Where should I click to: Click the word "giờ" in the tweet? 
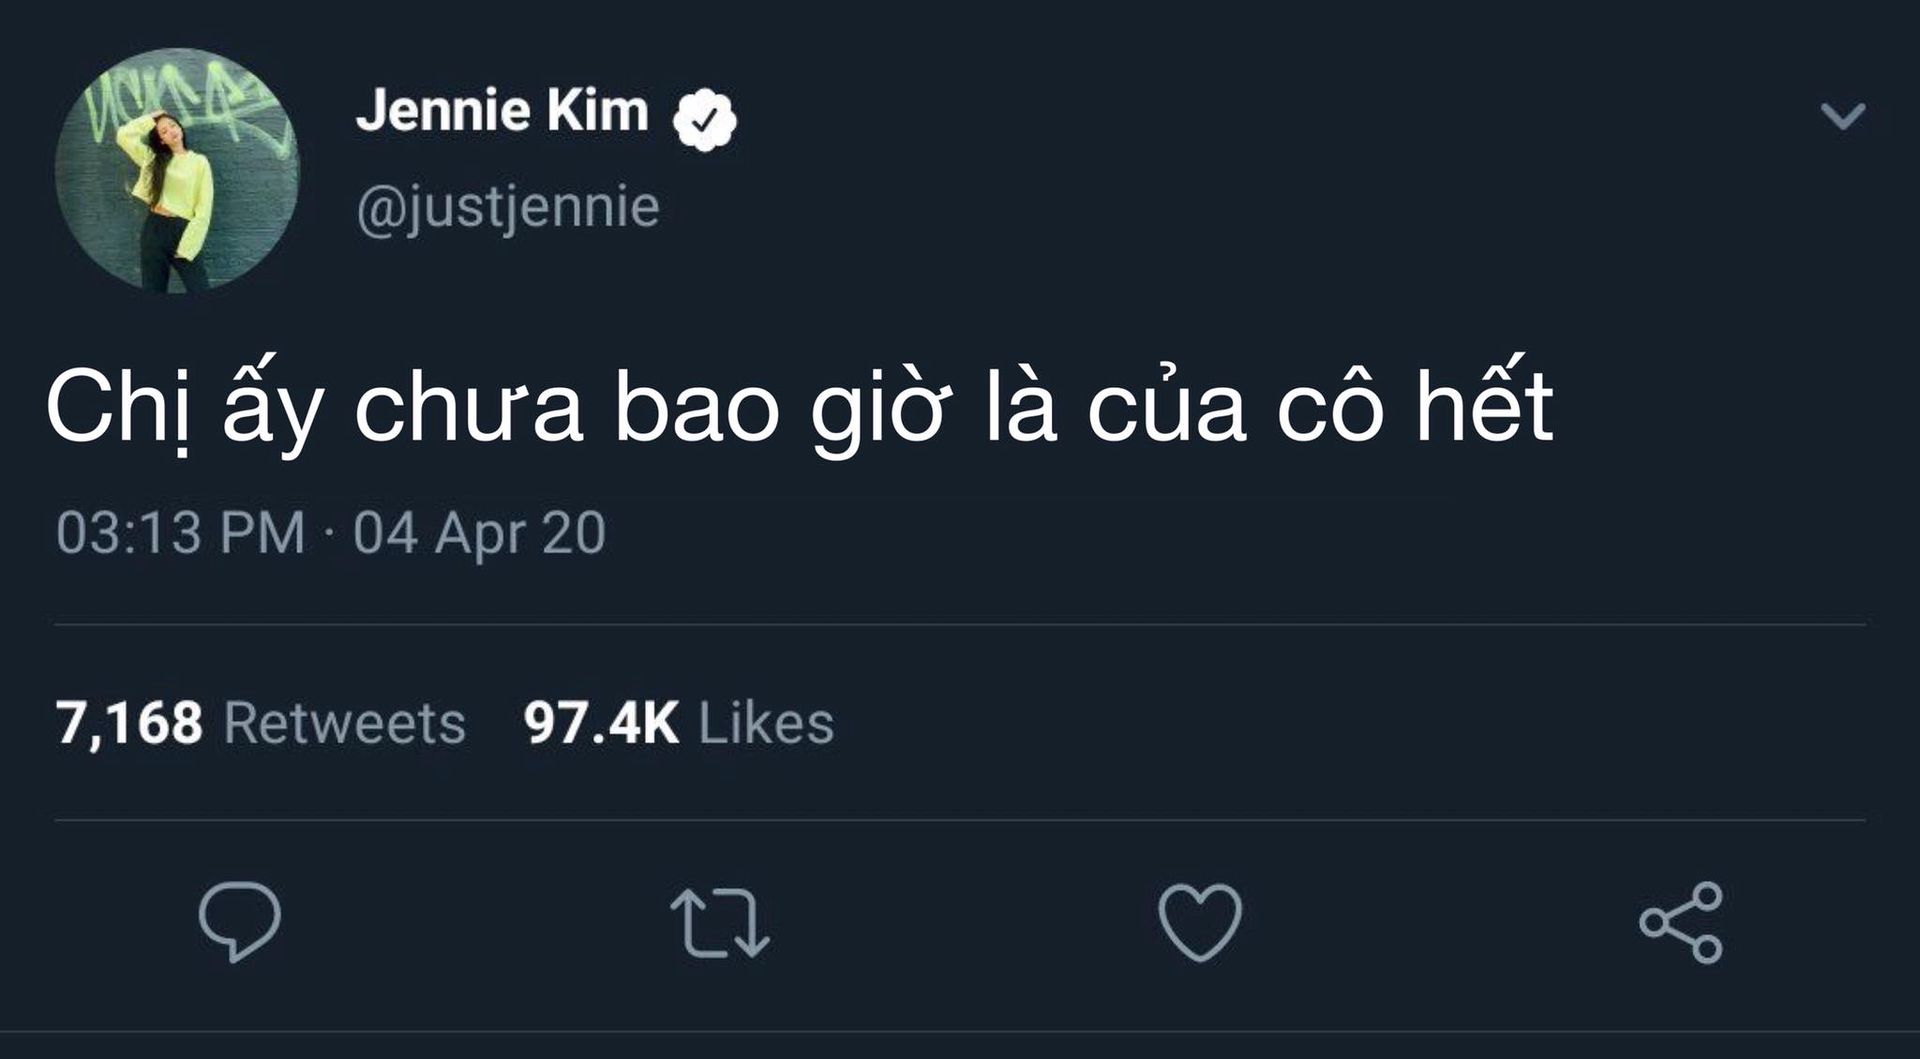point(877,410)
